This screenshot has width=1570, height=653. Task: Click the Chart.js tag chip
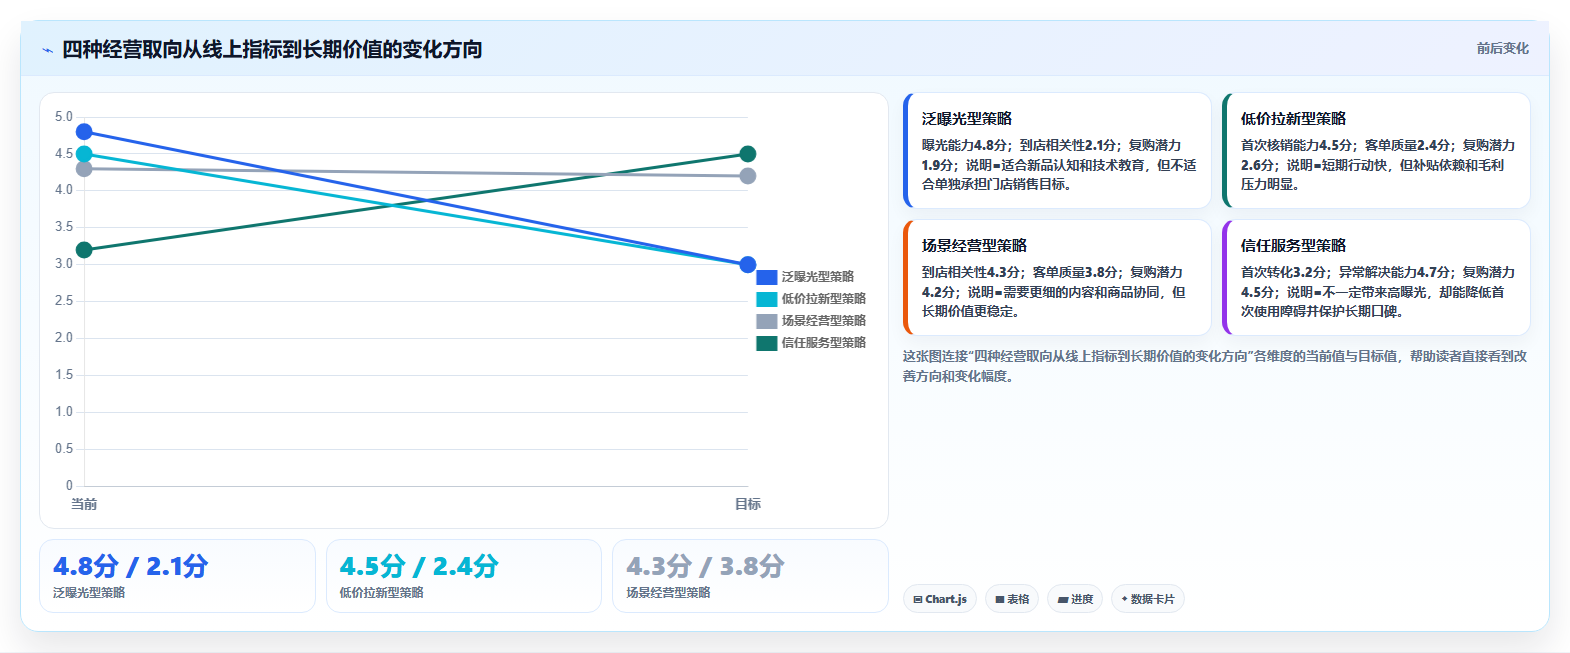click(940, 599)
